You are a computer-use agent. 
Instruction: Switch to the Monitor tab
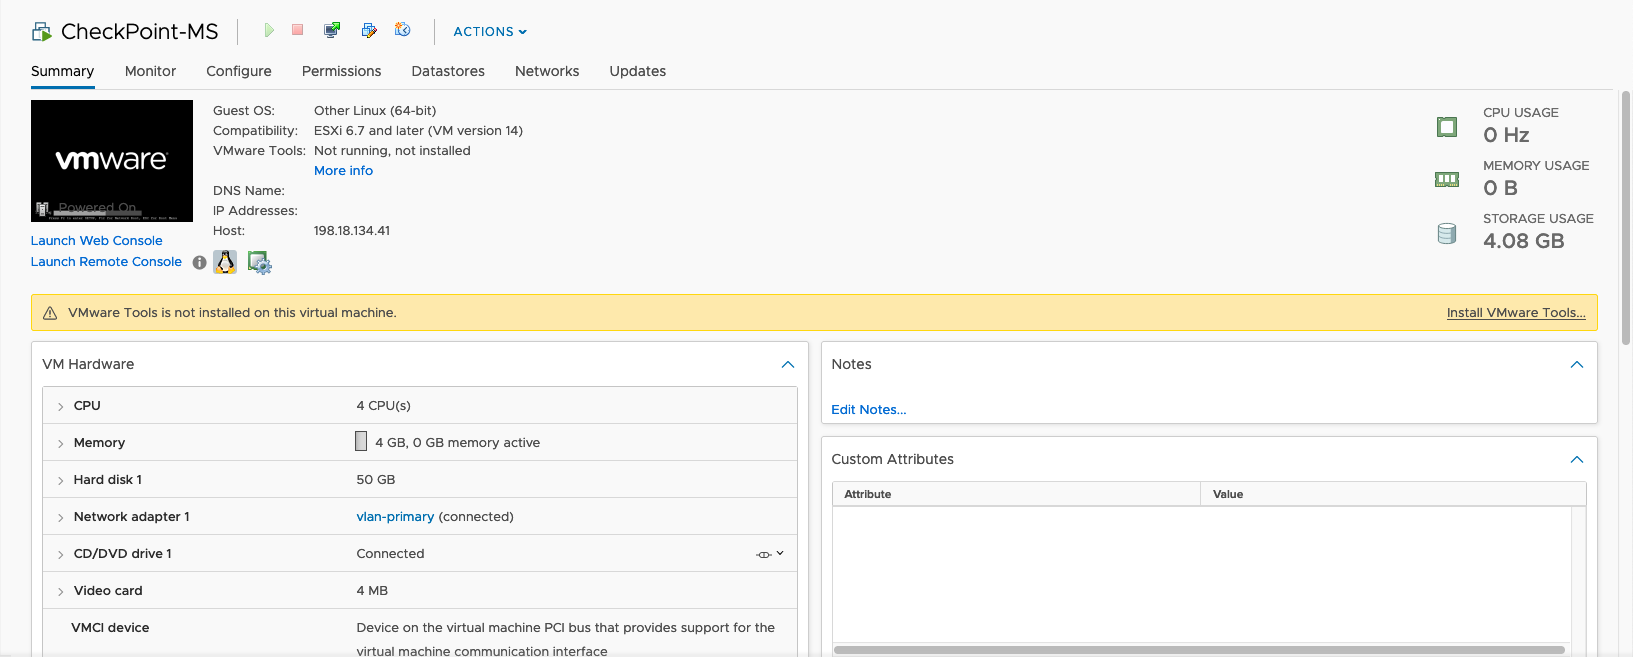coord(150,71)
